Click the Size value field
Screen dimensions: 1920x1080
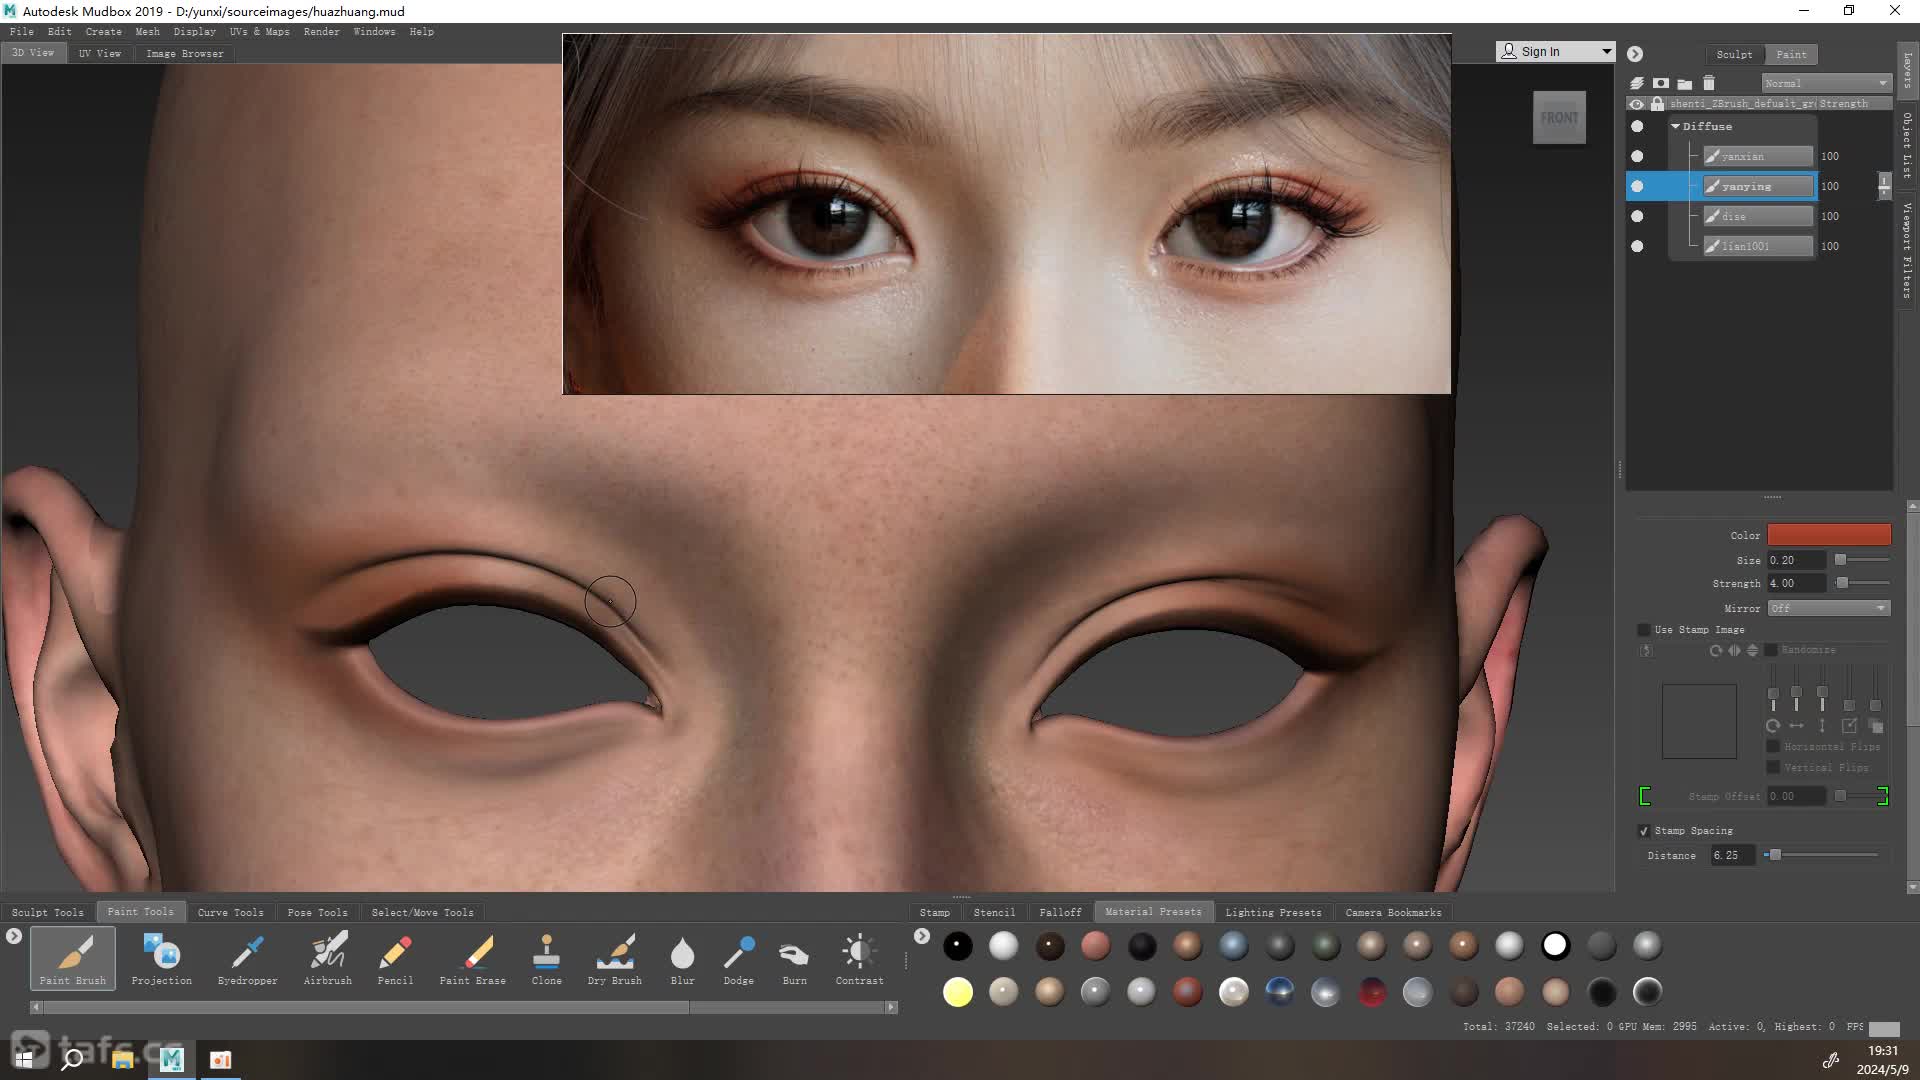(x=1796, y=560)
